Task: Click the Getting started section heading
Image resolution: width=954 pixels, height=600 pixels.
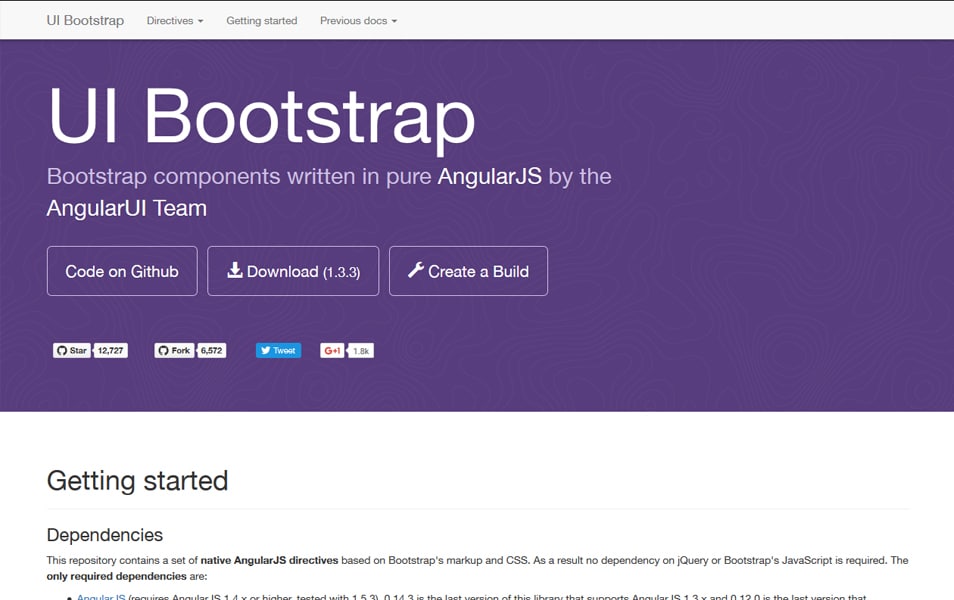Action: click(138, 481)
